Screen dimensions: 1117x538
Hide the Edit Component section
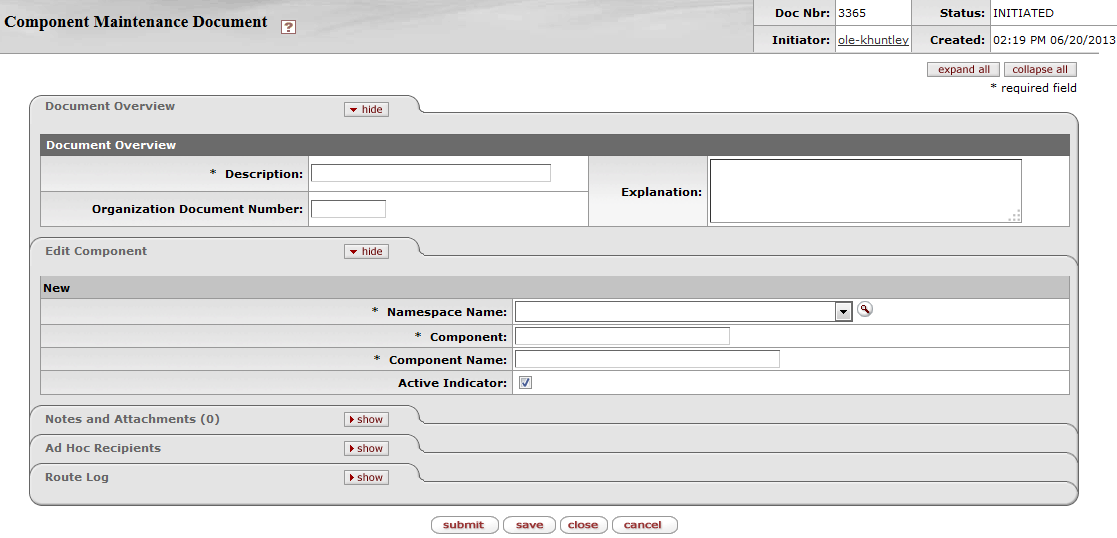[366, 252]
